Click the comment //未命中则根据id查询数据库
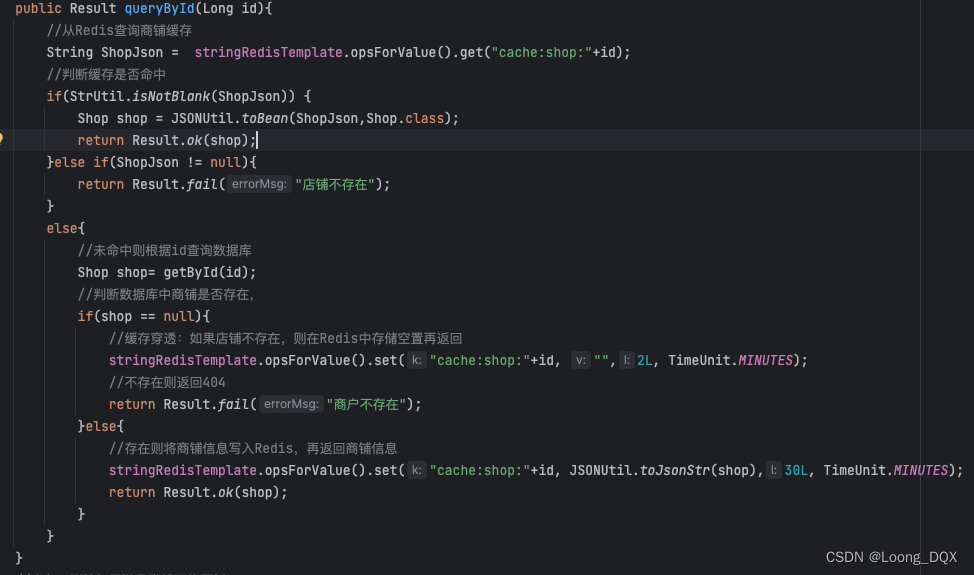Screen dimensions: 974x575 click(x=165, y=250)
